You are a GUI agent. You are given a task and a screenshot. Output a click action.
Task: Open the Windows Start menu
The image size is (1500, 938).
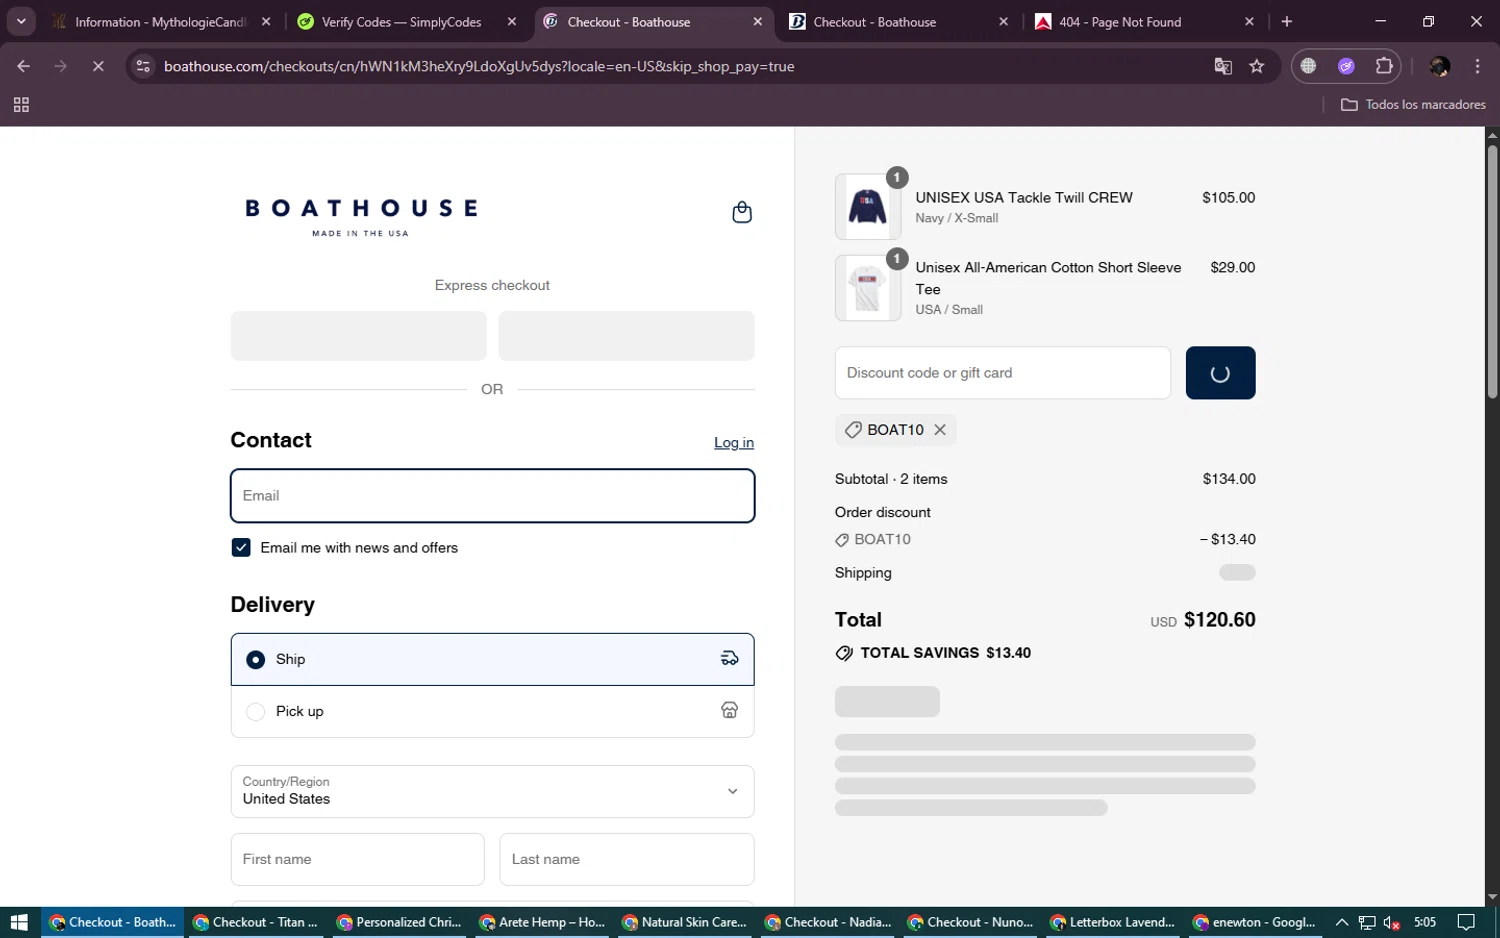[19, 922]
